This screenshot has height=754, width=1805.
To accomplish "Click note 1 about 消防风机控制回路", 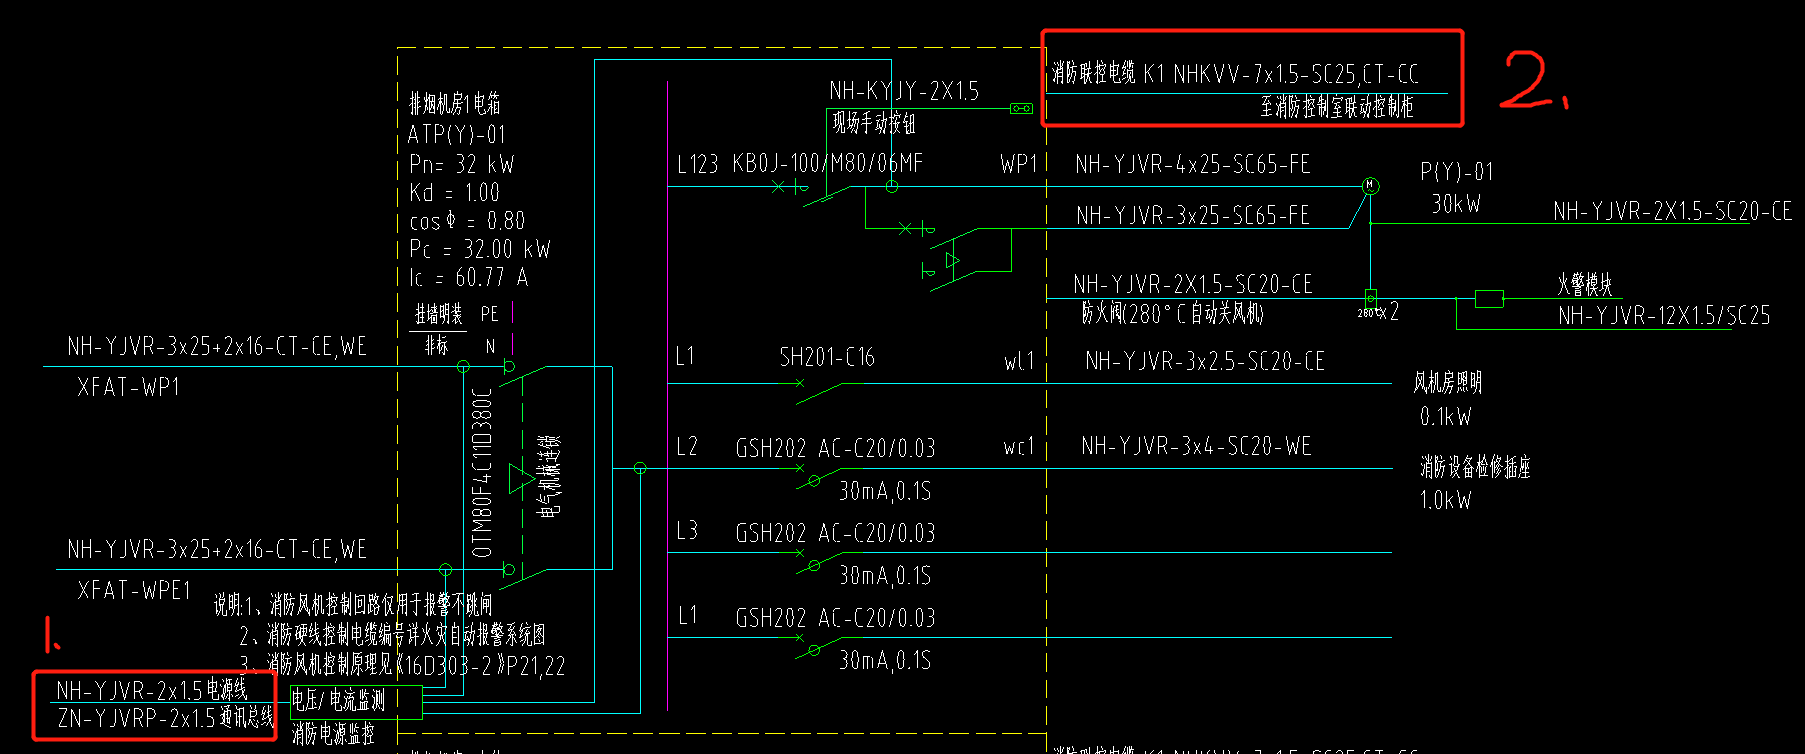I will pyautogui.click(x=353, y=604).
